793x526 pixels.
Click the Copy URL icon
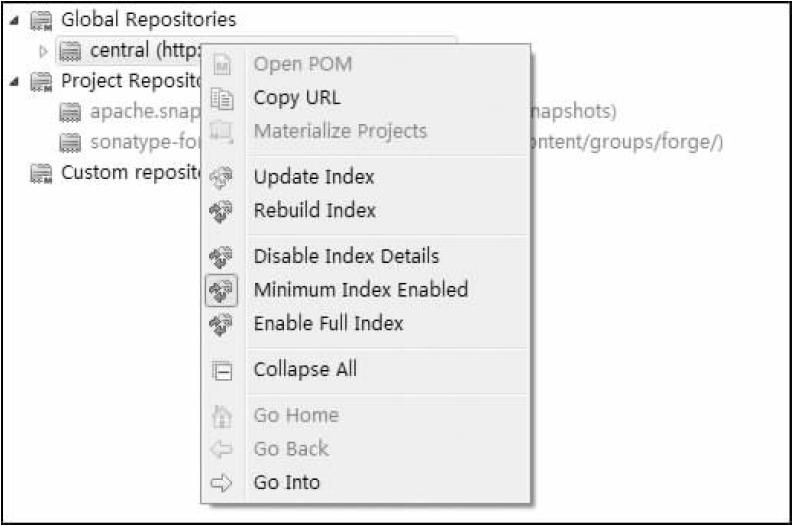point(221,98)
